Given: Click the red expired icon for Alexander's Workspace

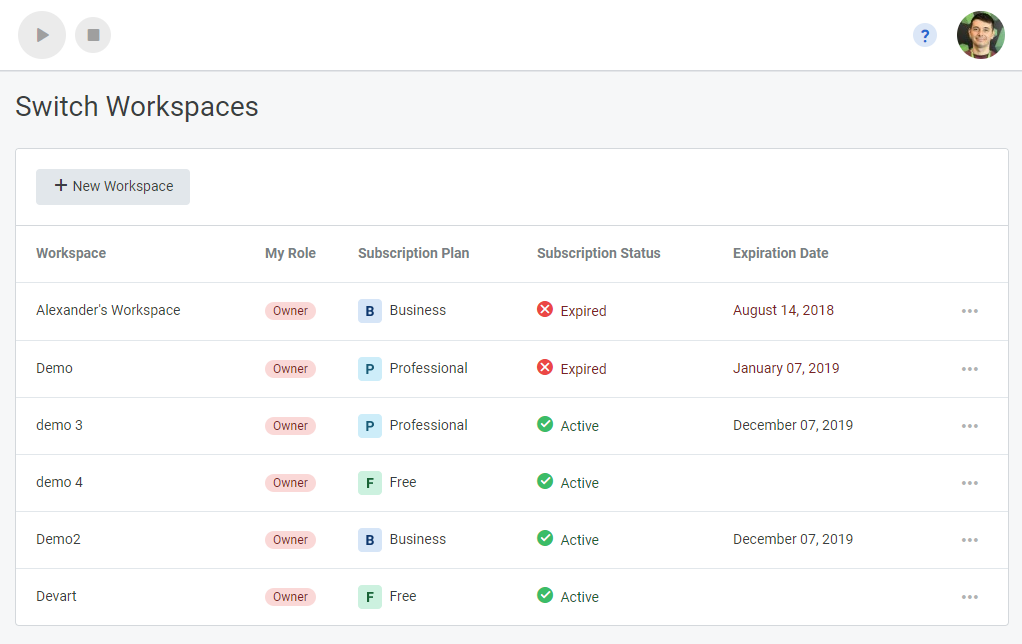Looking at the screenshot, I should pos(545,309).
